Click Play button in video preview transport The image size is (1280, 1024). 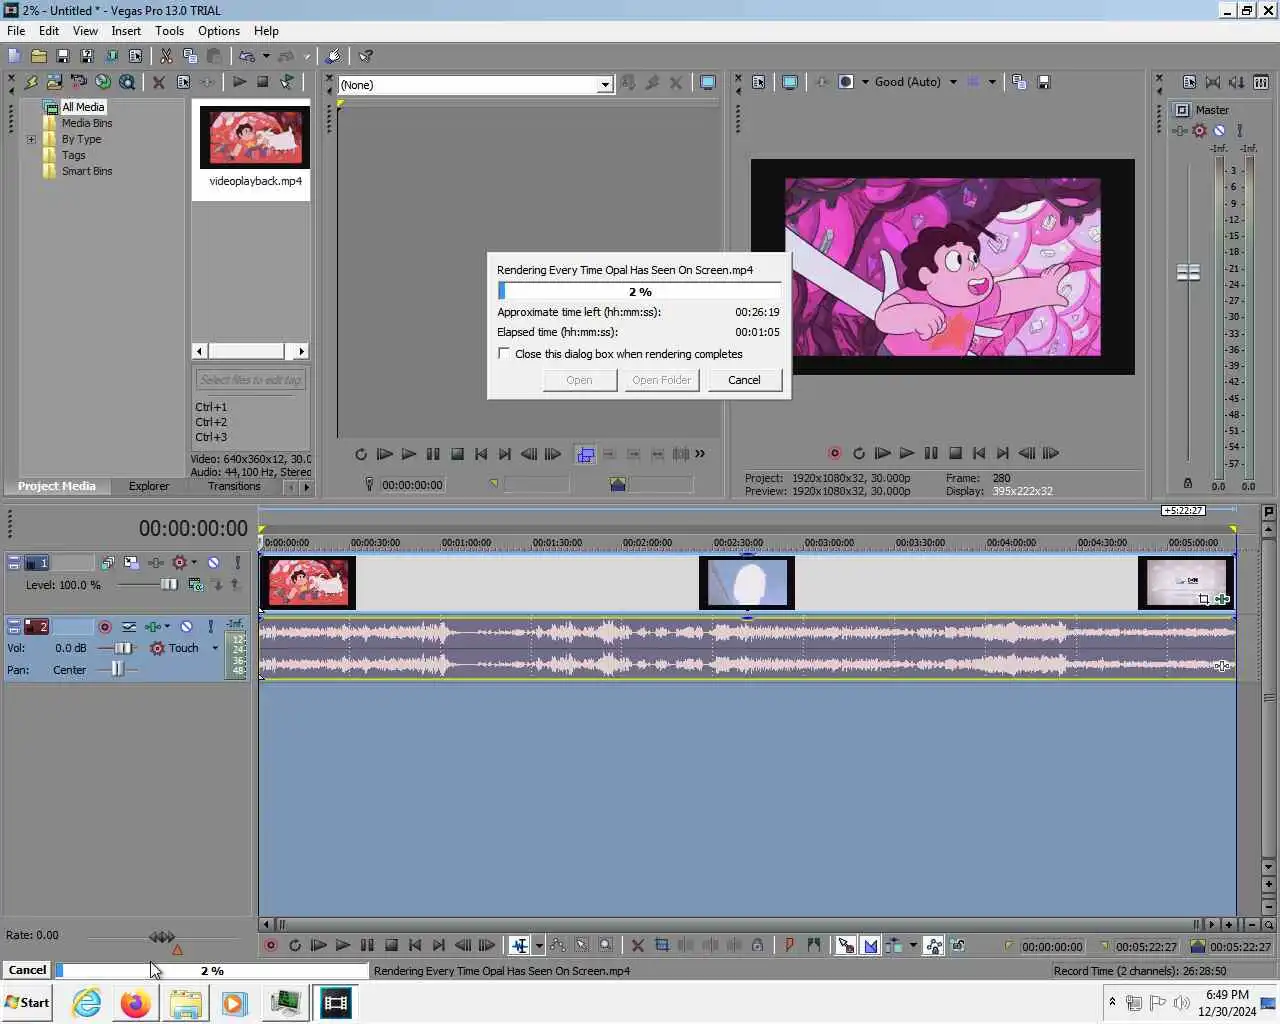[x=906, y=453]
